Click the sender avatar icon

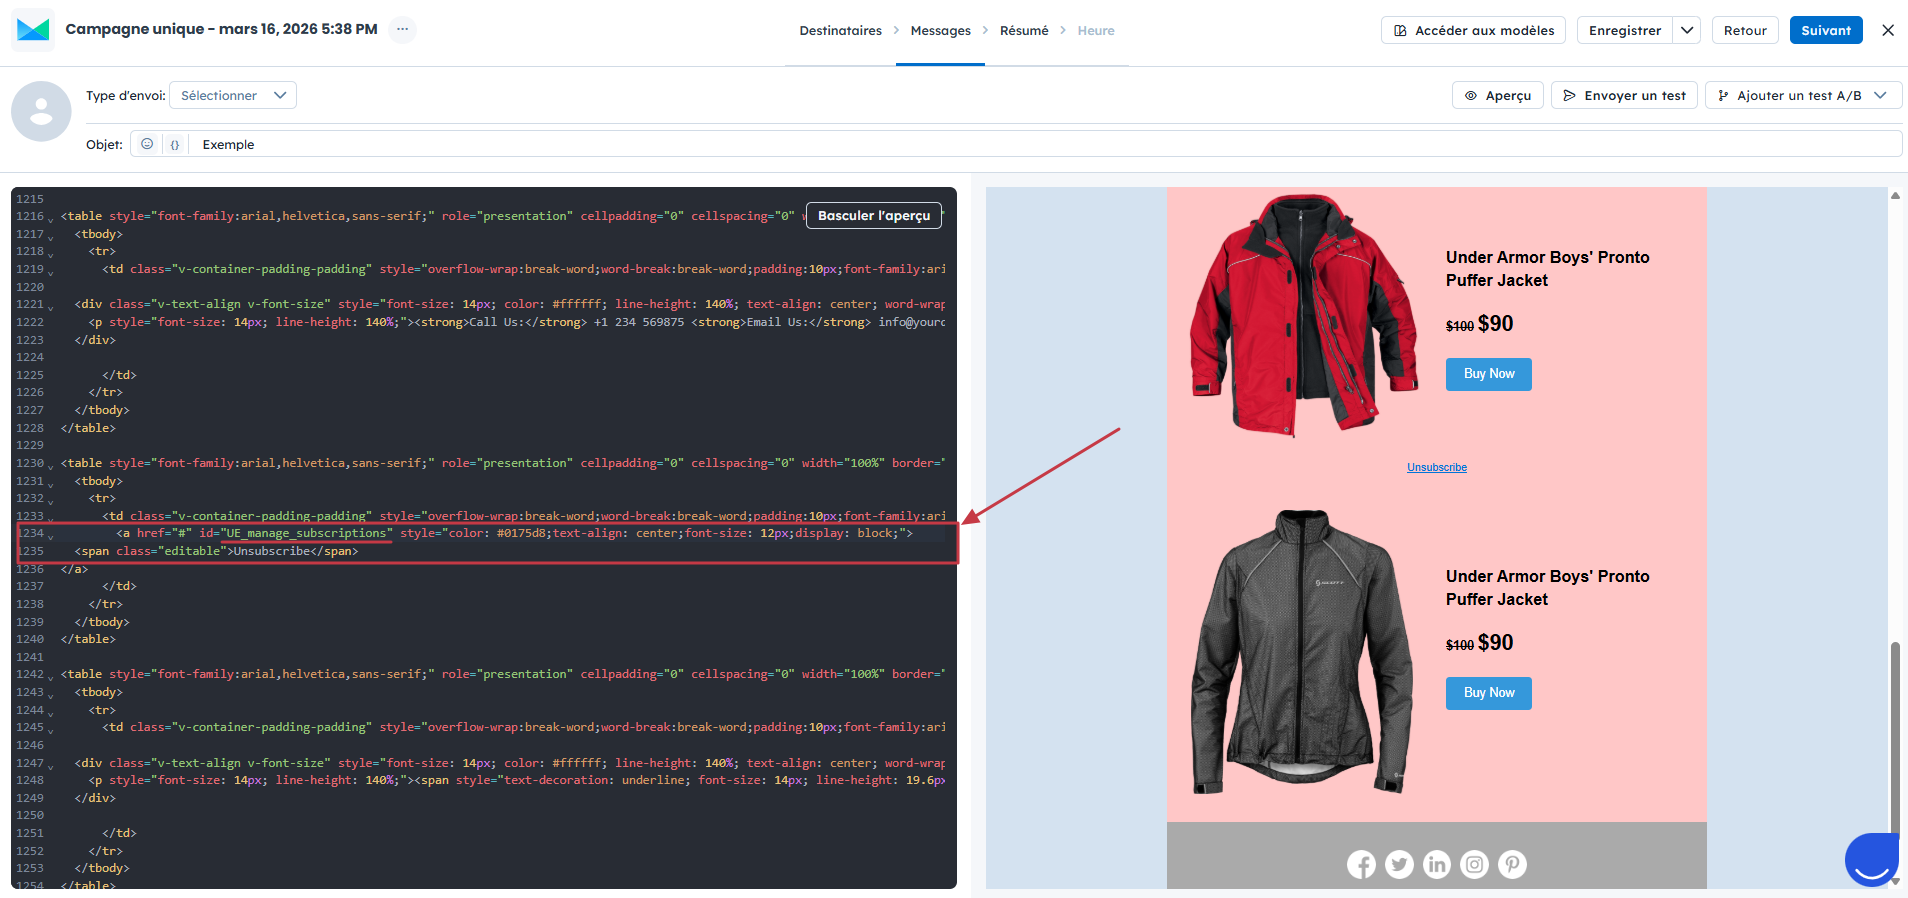coord(41,111)
